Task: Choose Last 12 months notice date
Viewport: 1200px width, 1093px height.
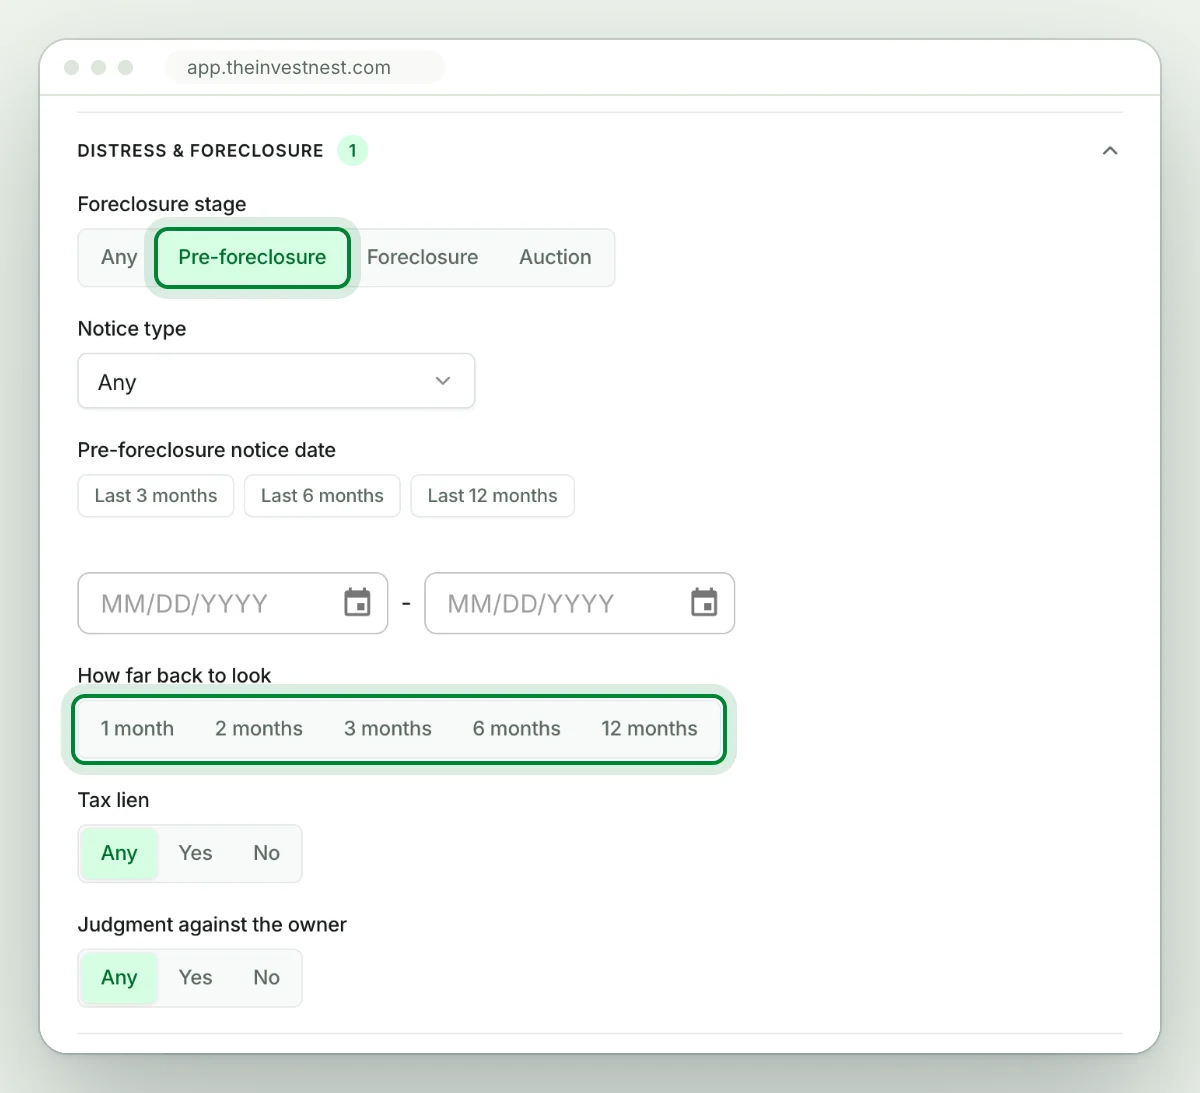Action: [492, 496]
